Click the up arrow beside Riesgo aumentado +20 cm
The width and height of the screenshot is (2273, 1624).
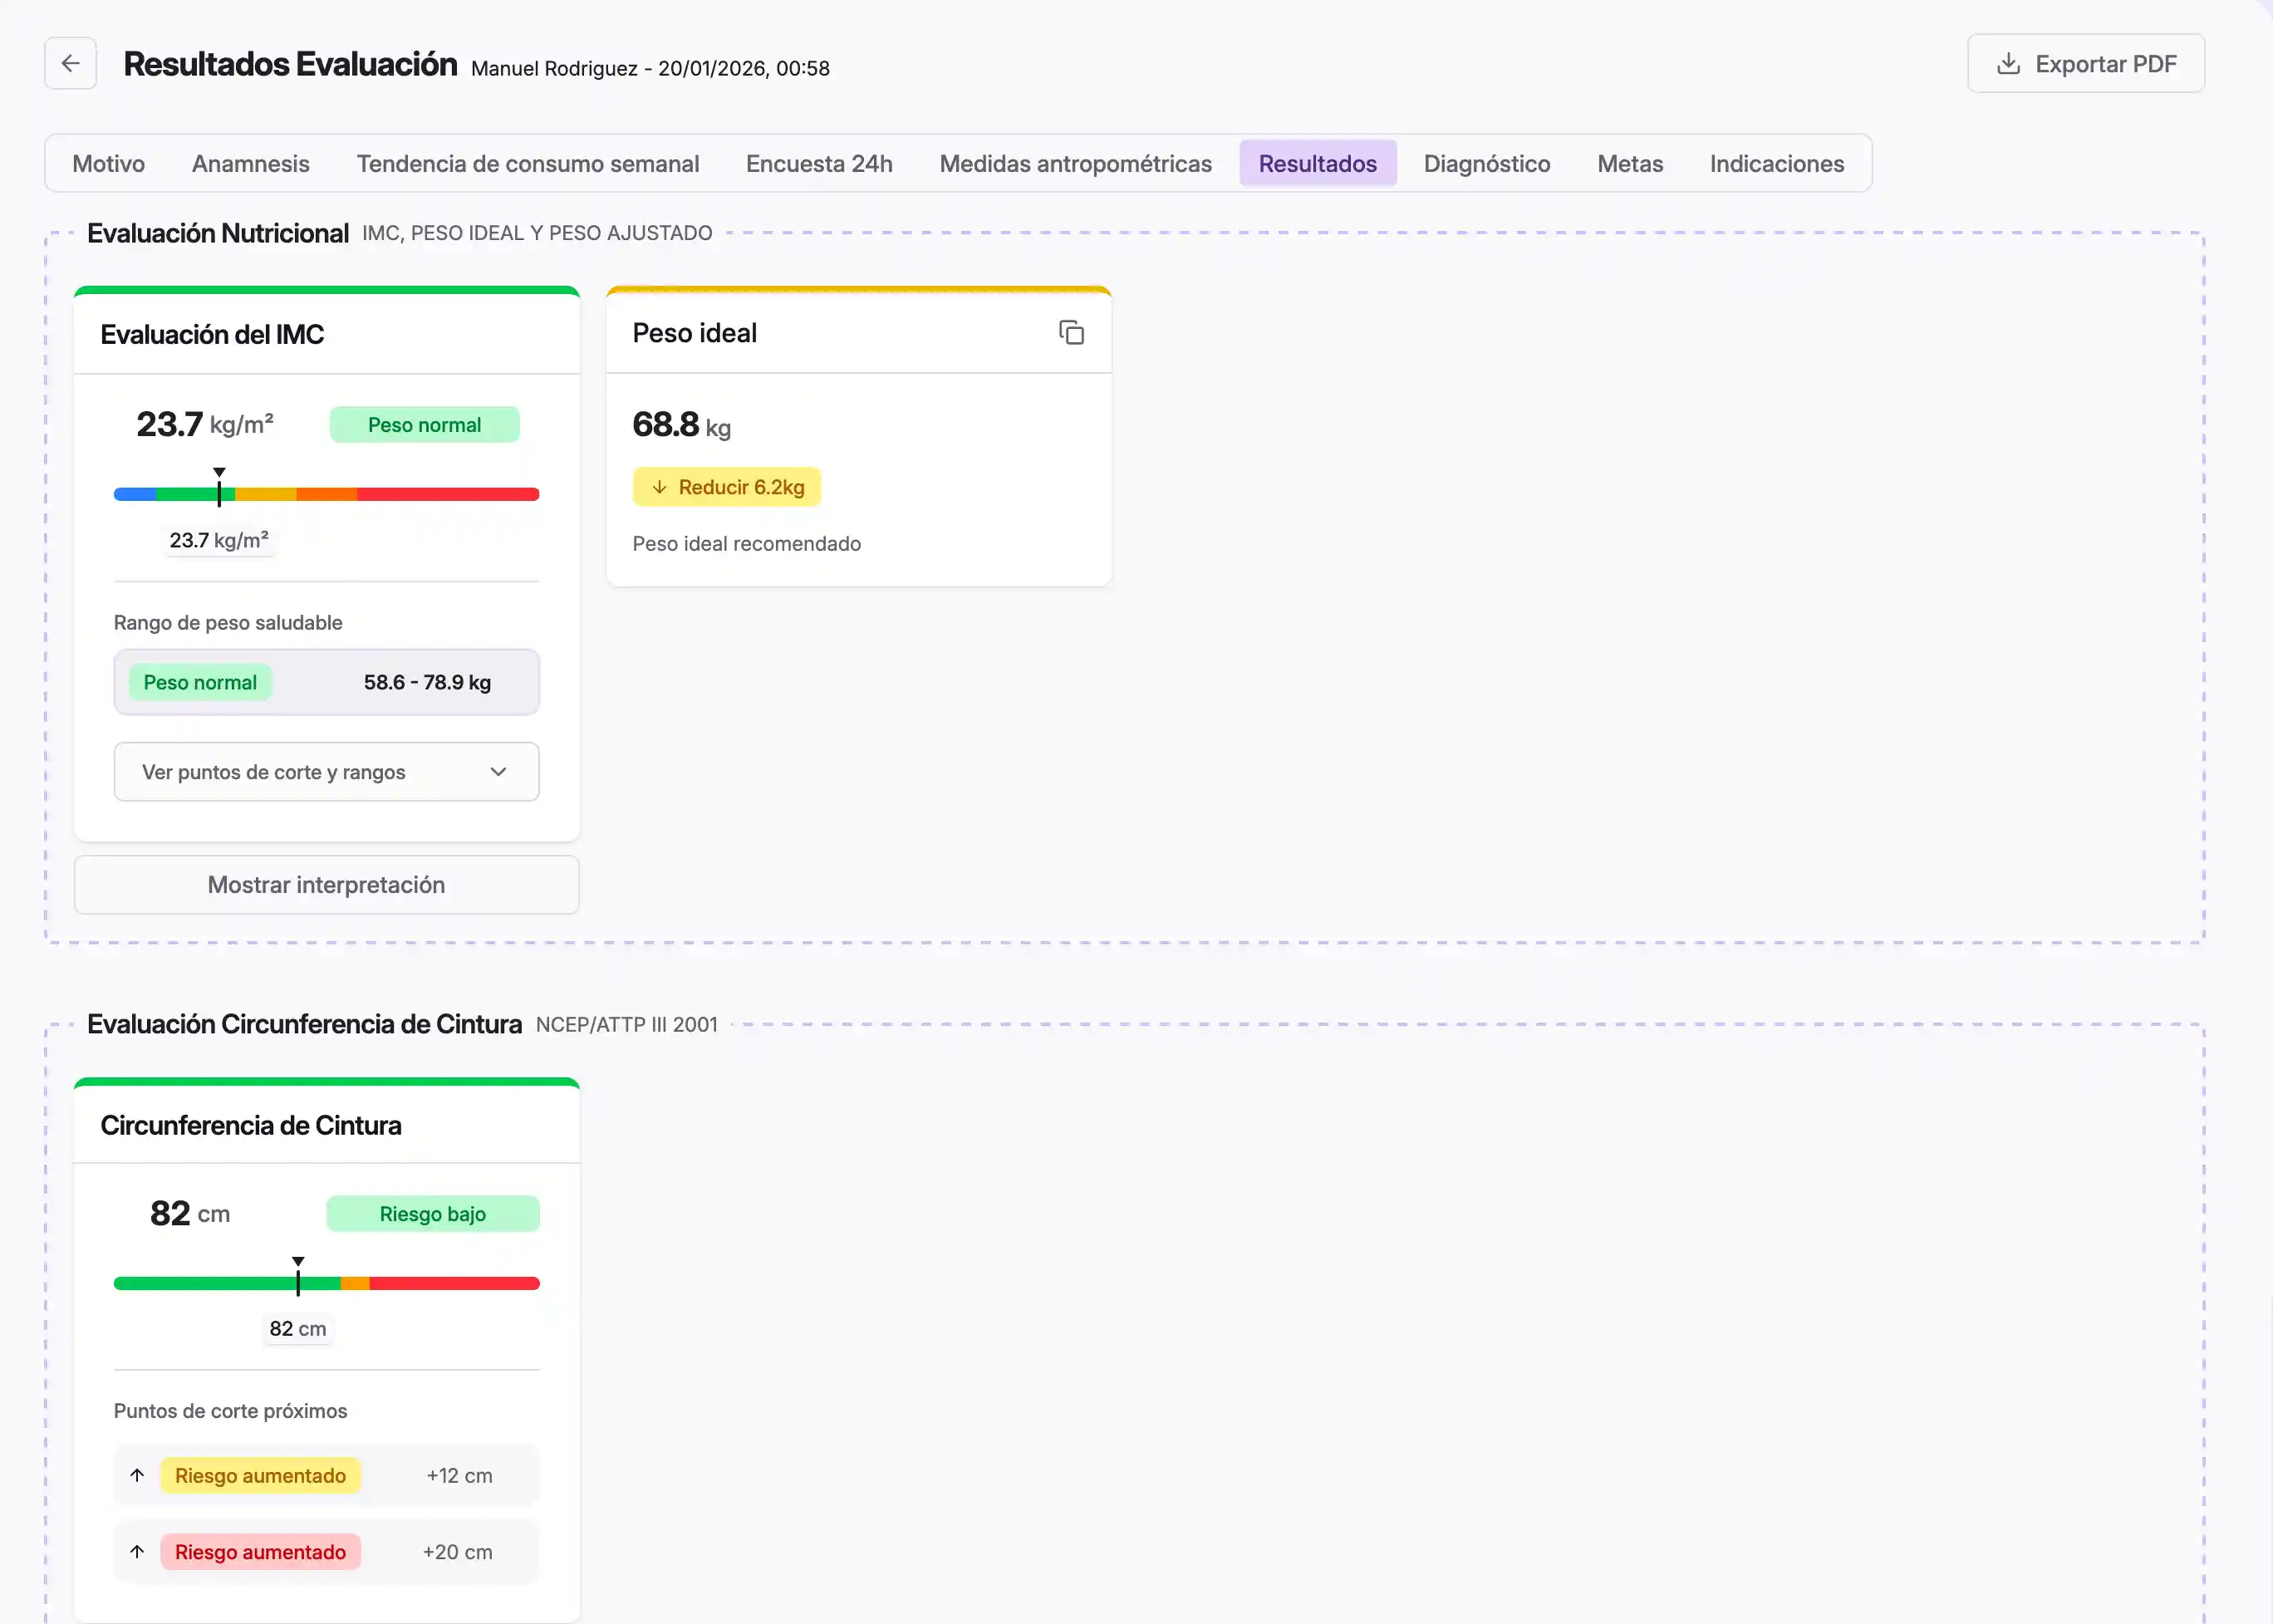click(x=137, y=1552)
